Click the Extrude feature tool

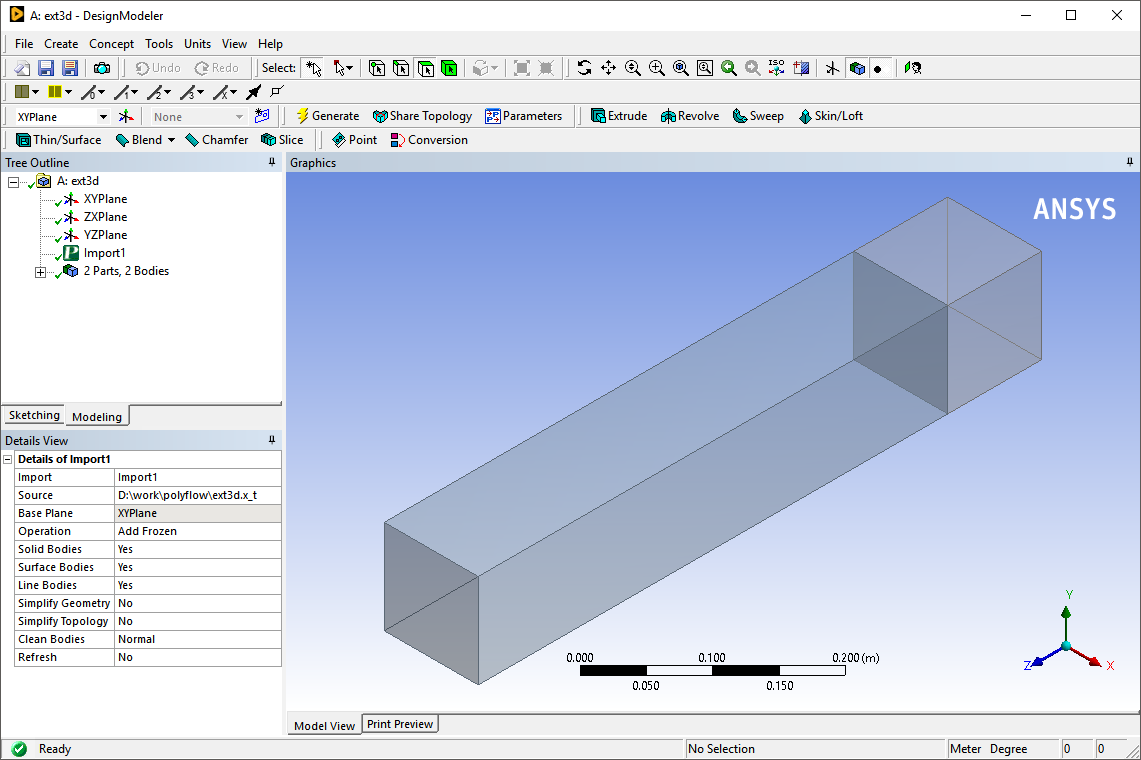click(619, 116)
